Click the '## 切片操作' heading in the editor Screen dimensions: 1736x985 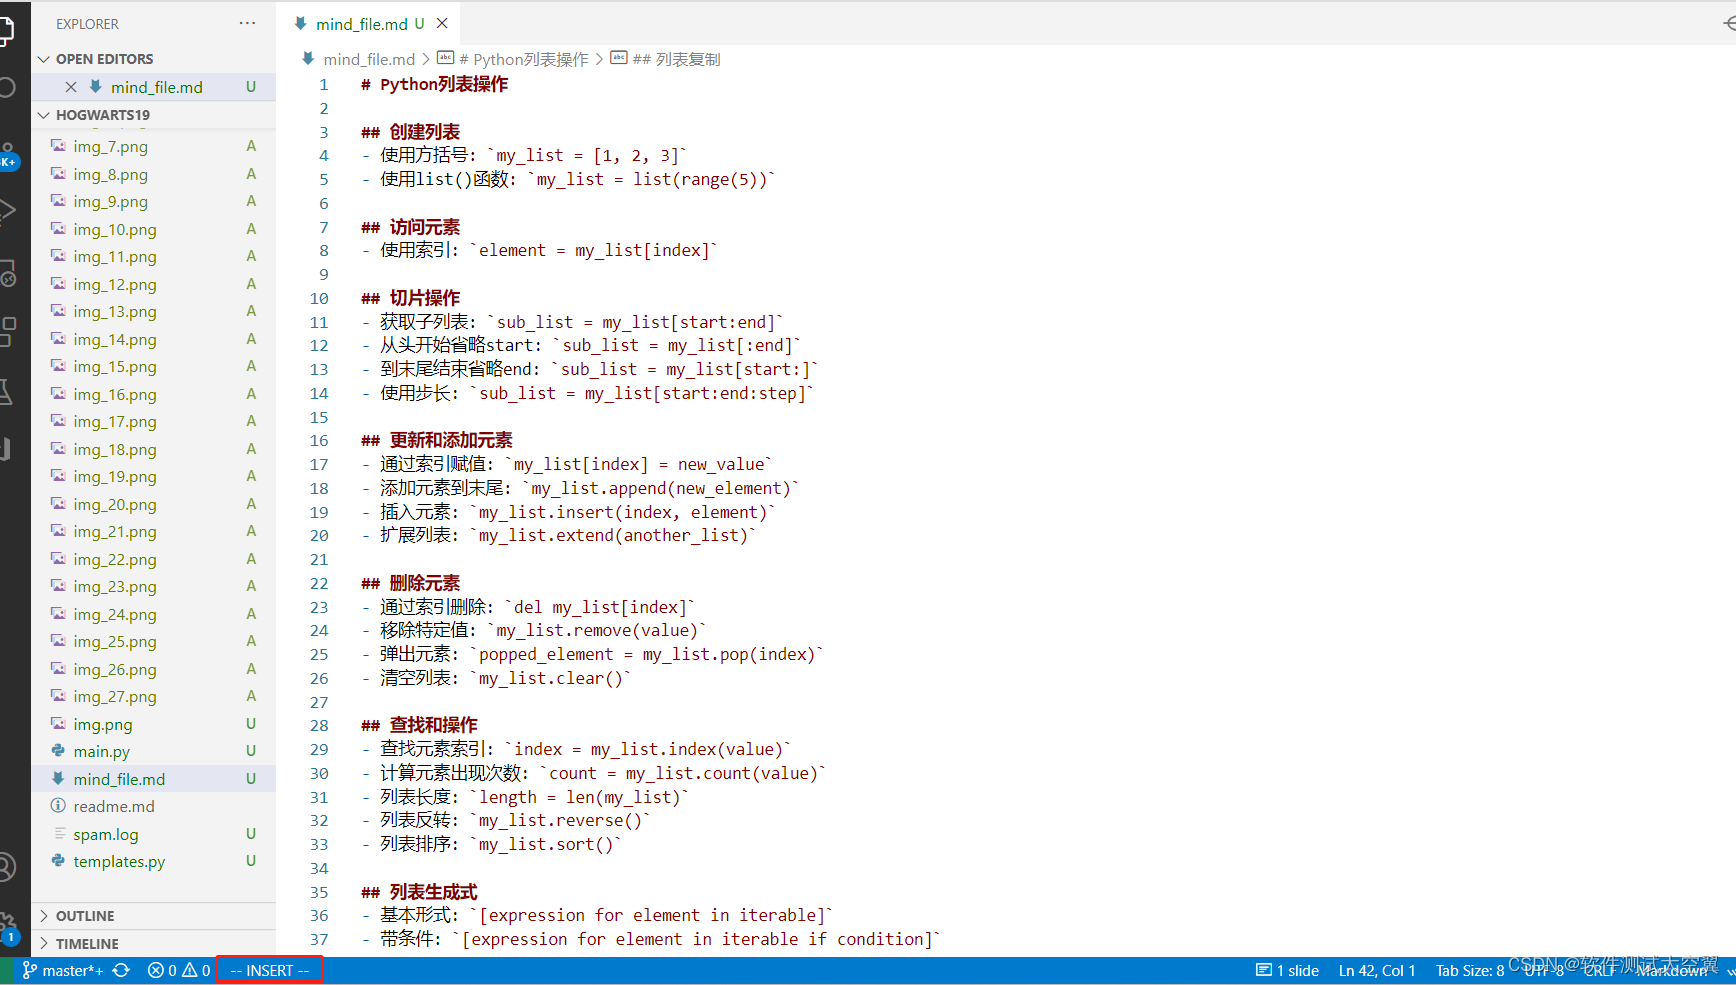click(x=411, y=298)
